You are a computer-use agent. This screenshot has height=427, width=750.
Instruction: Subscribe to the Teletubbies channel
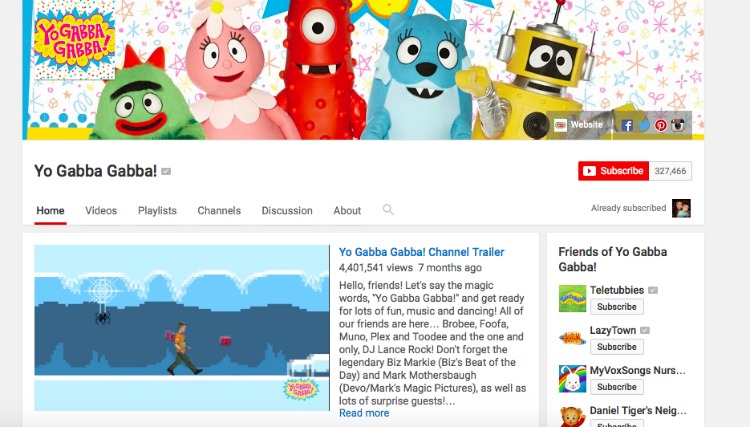pos(617,307)
